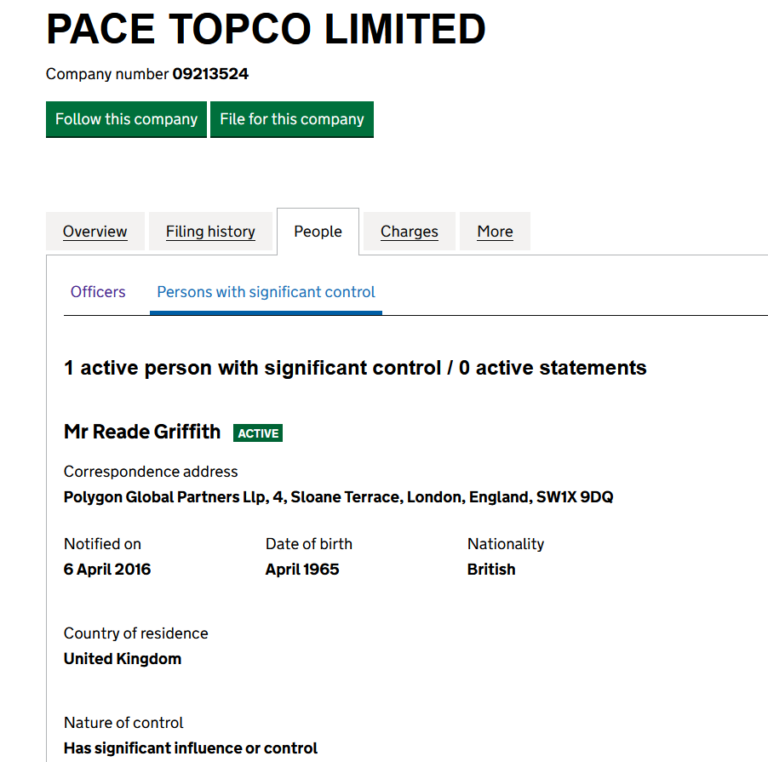Click the notified date 6 April 2016
This screenshot has width=768, height=762.
coord(107,569)
